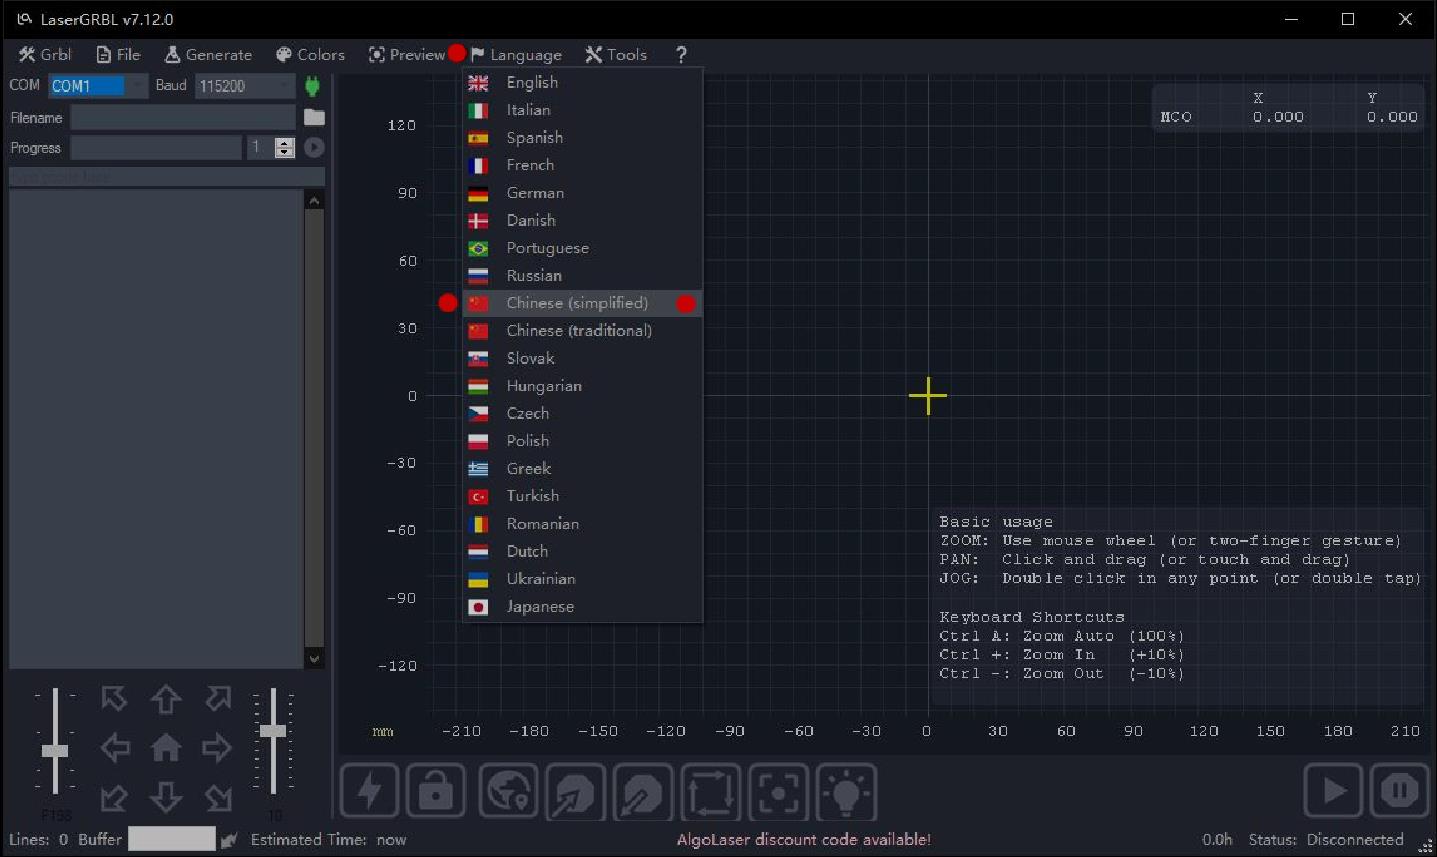Click the large pause feed-hold button
This screenshot has width=1437, height=857.
pyautogui.click(x=1399, y=791)
